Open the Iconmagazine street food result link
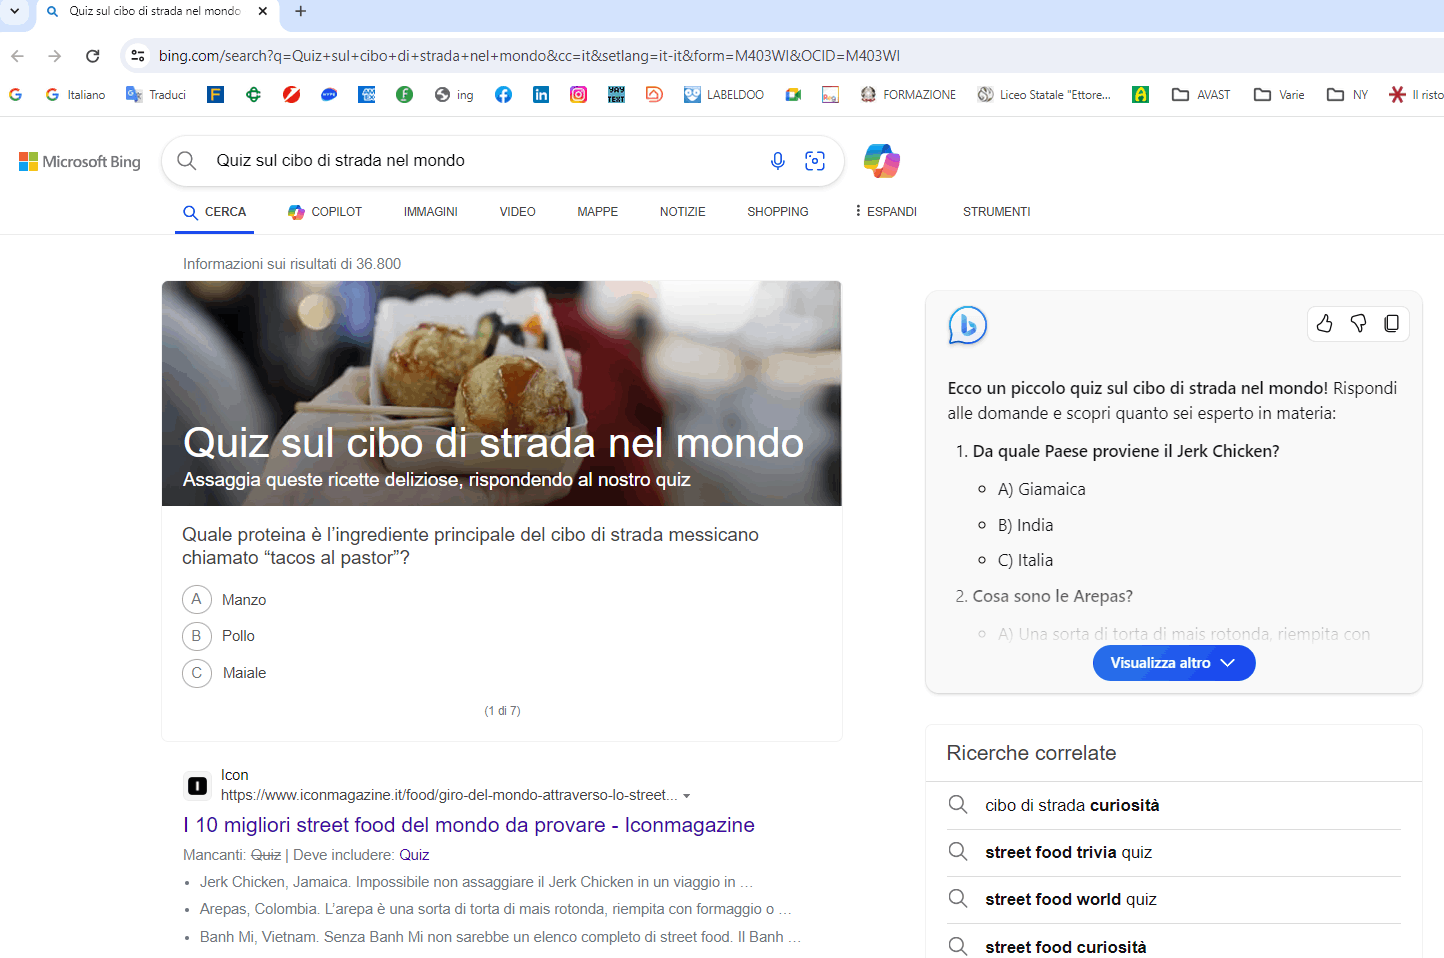 click(469, 825)
